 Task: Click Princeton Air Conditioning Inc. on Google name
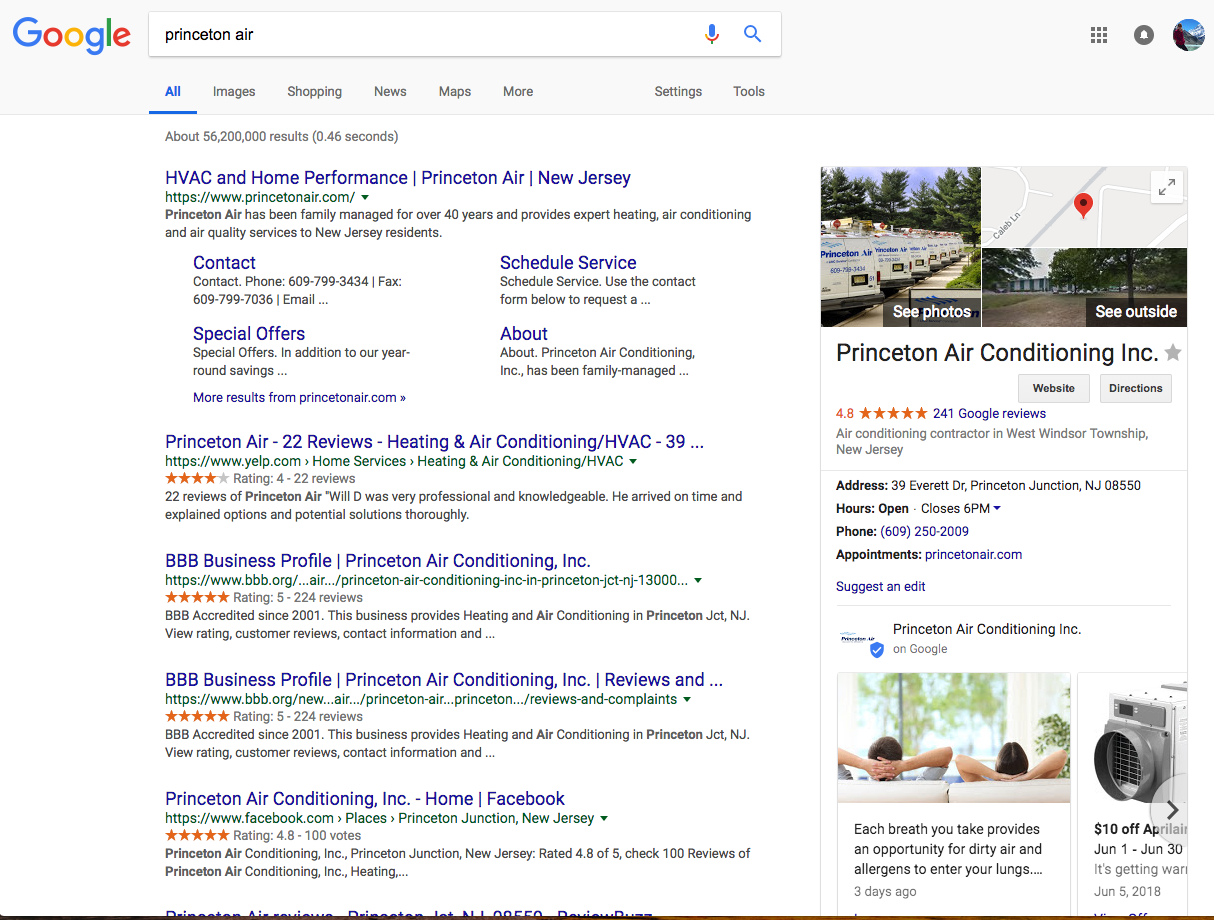click(987, 629)
